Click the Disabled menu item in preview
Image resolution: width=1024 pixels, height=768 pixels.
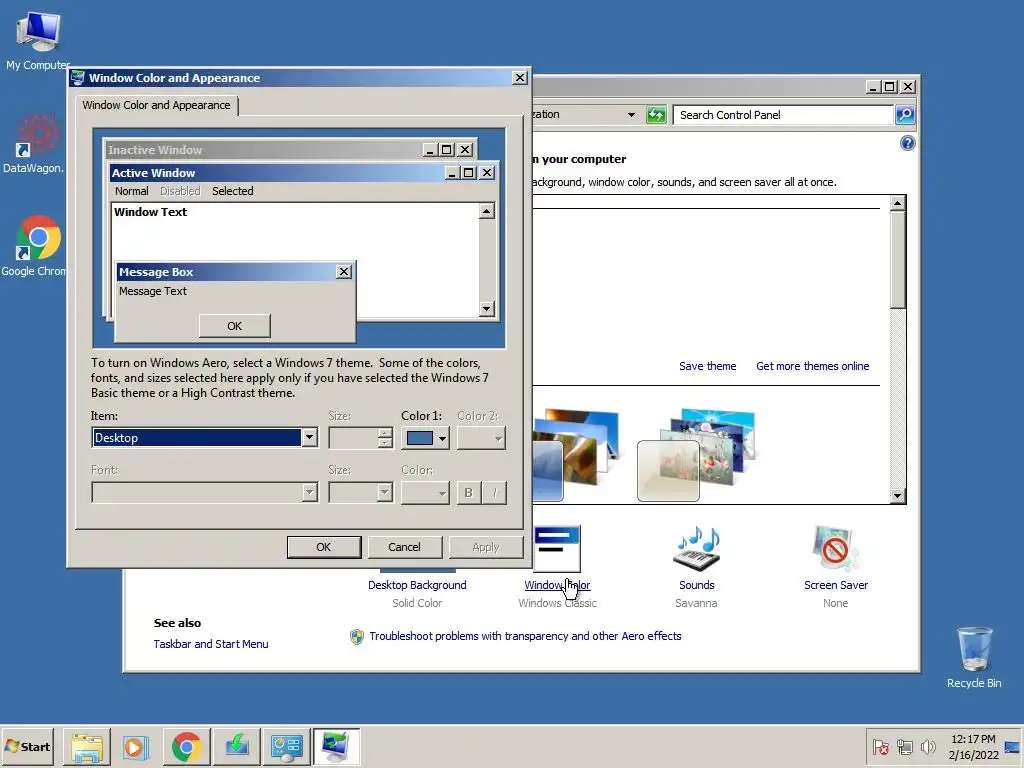coord(180,191)
